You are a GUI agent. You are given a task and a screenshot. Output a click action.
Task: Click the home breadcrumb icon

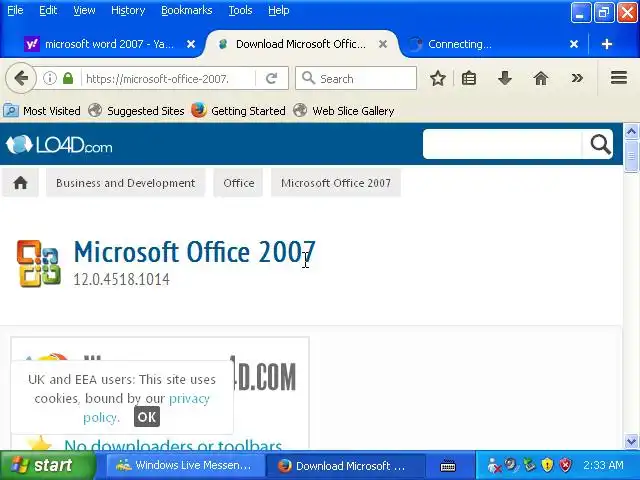20,183
